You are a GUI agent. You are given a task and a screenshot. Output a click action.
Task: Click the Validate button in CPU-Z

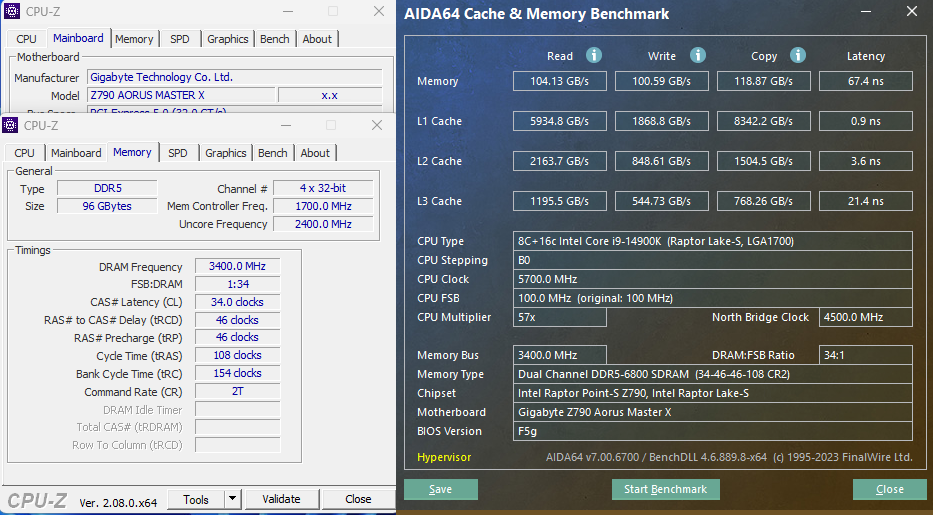click(x=281, y=499)
